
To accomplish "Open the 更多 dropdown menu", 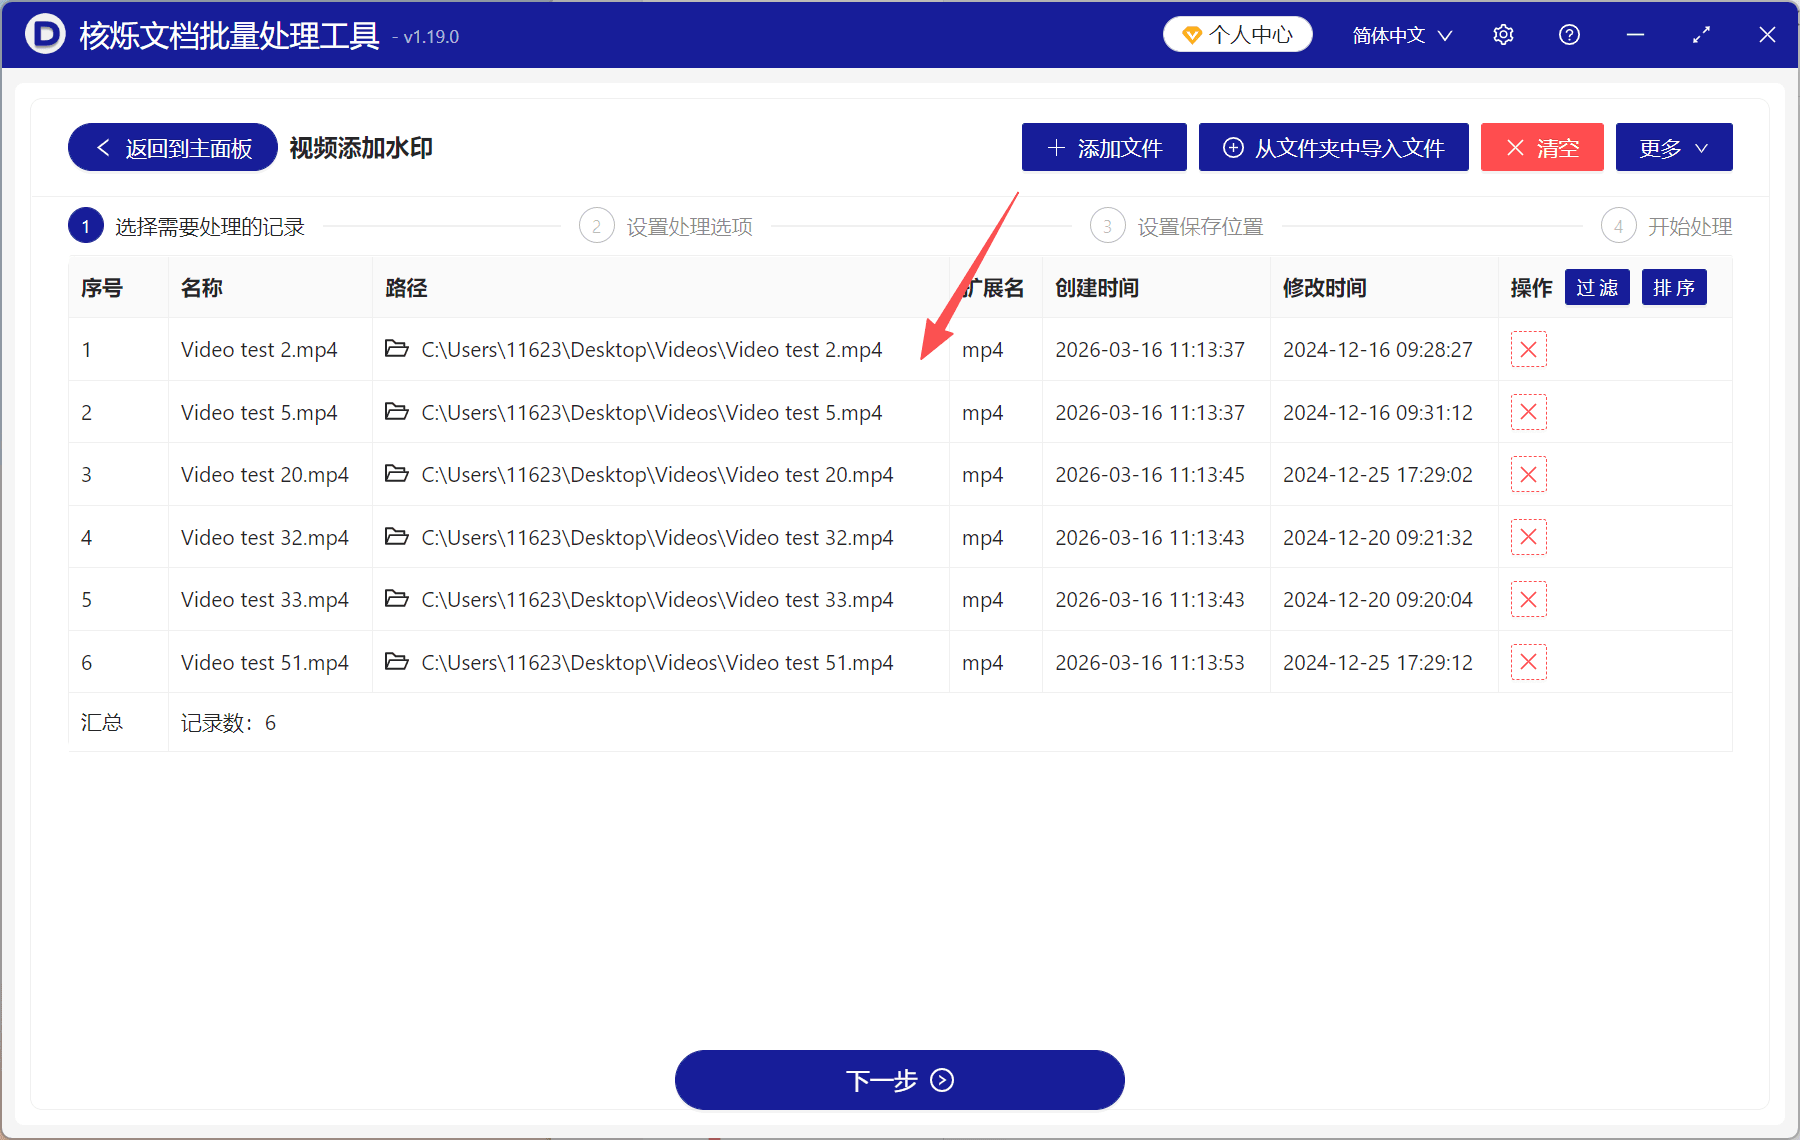I will click(x=1673, y=147).
